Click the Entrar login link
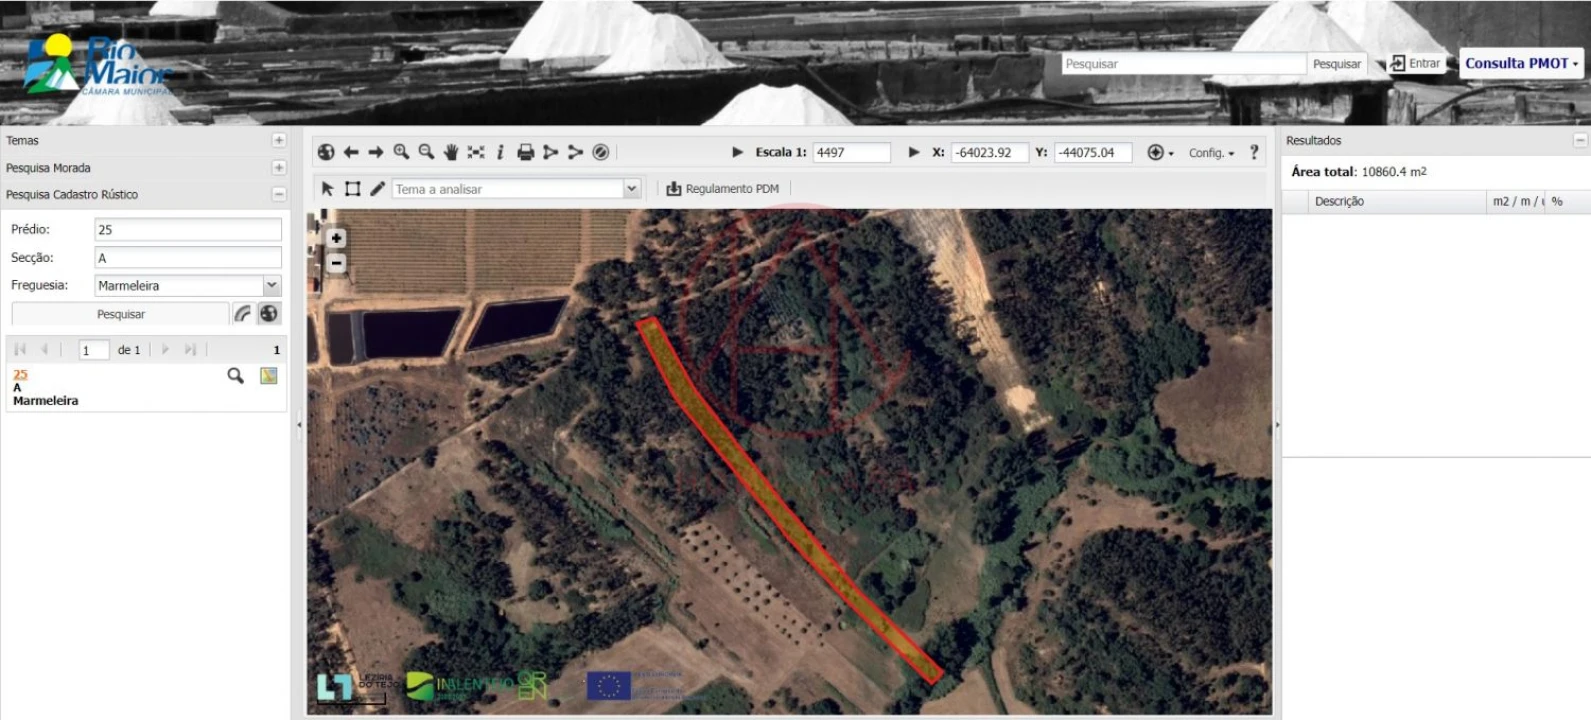 click(x=1424, y=63)
